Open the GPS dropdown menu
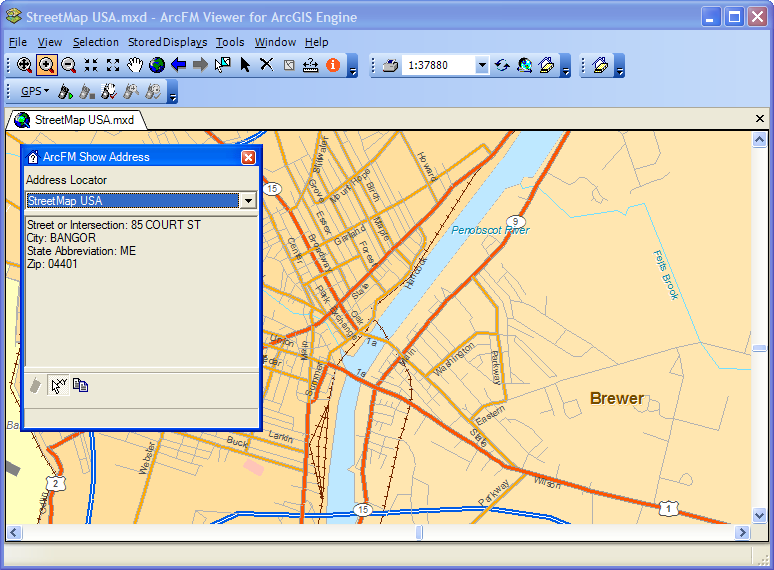Viewport: 774px width, 570px height. coord(35,92)
